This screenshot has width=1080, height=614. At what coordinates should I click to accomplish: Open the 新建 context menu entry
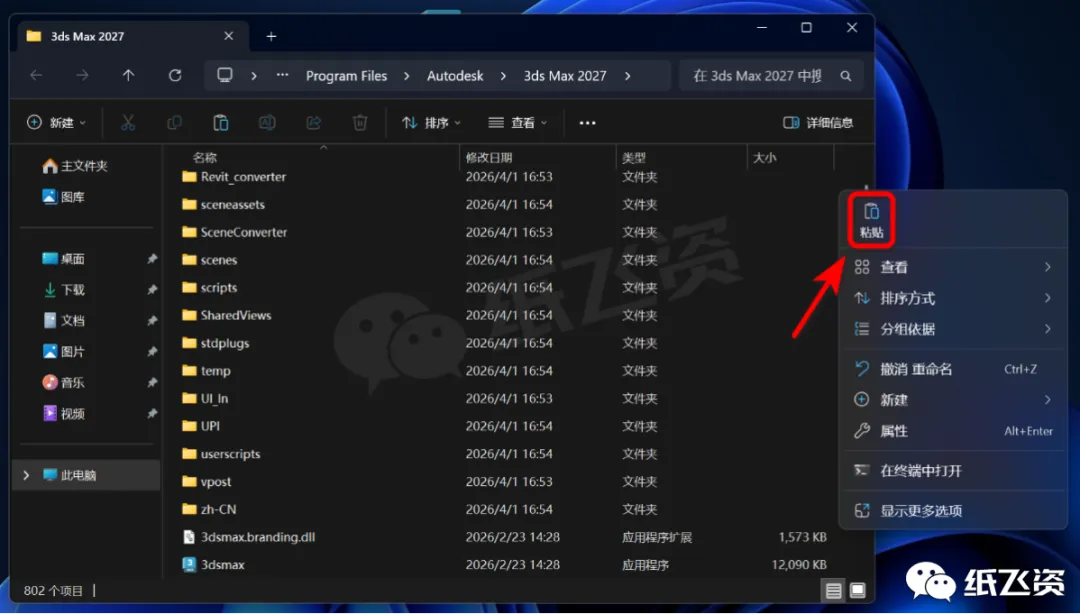pyautogui.click(x=953, y=400)
